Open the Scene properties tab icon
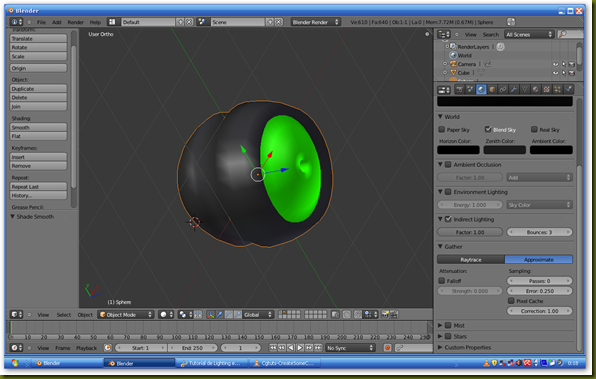Image resolution: width=596 pixels, height=379 pixels. coord(470,90)
